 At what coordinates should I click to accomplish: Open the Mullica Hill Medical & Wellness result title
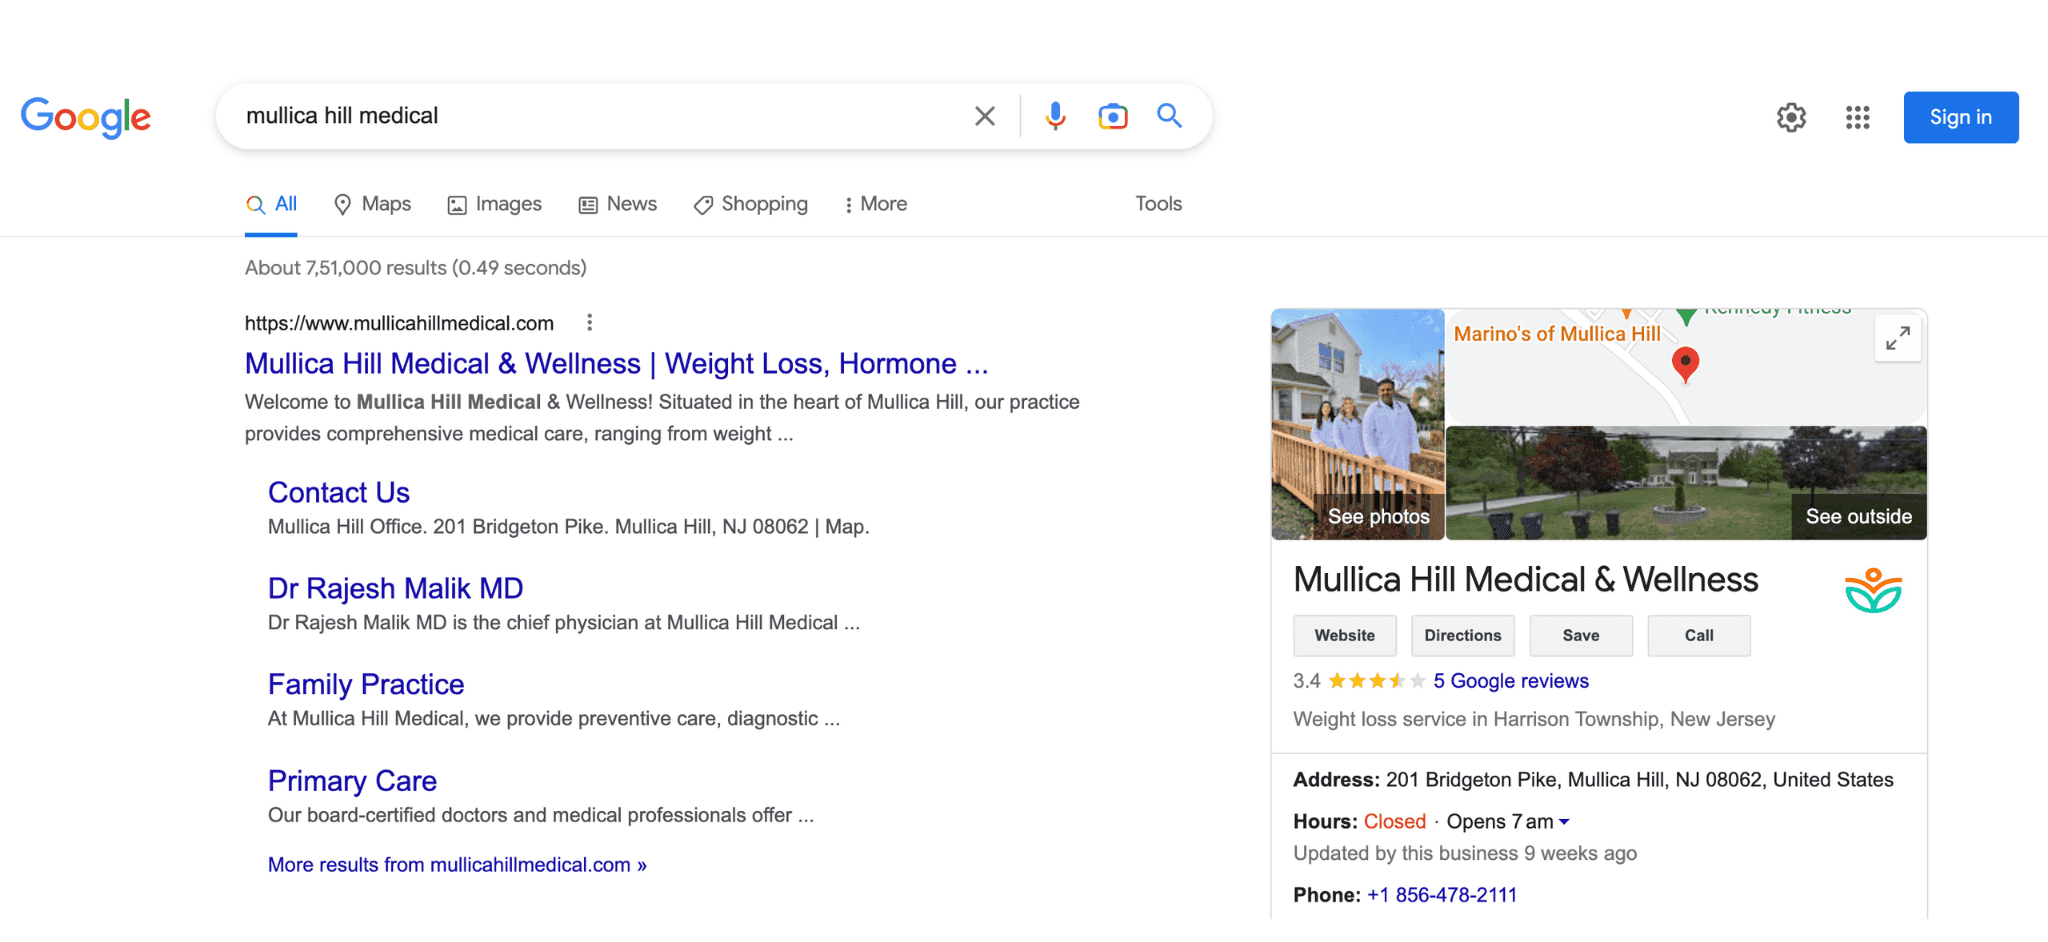616,364
